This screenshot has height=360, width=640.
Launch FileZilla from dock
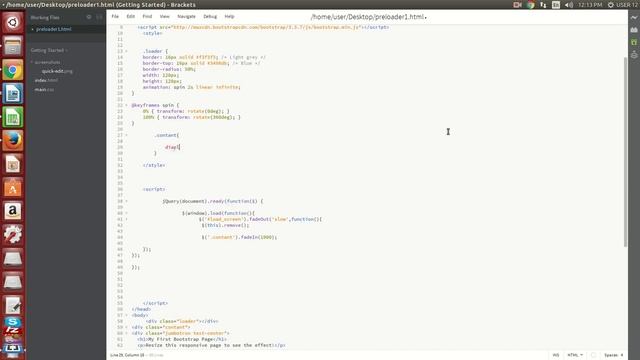[x=13, y=330]
